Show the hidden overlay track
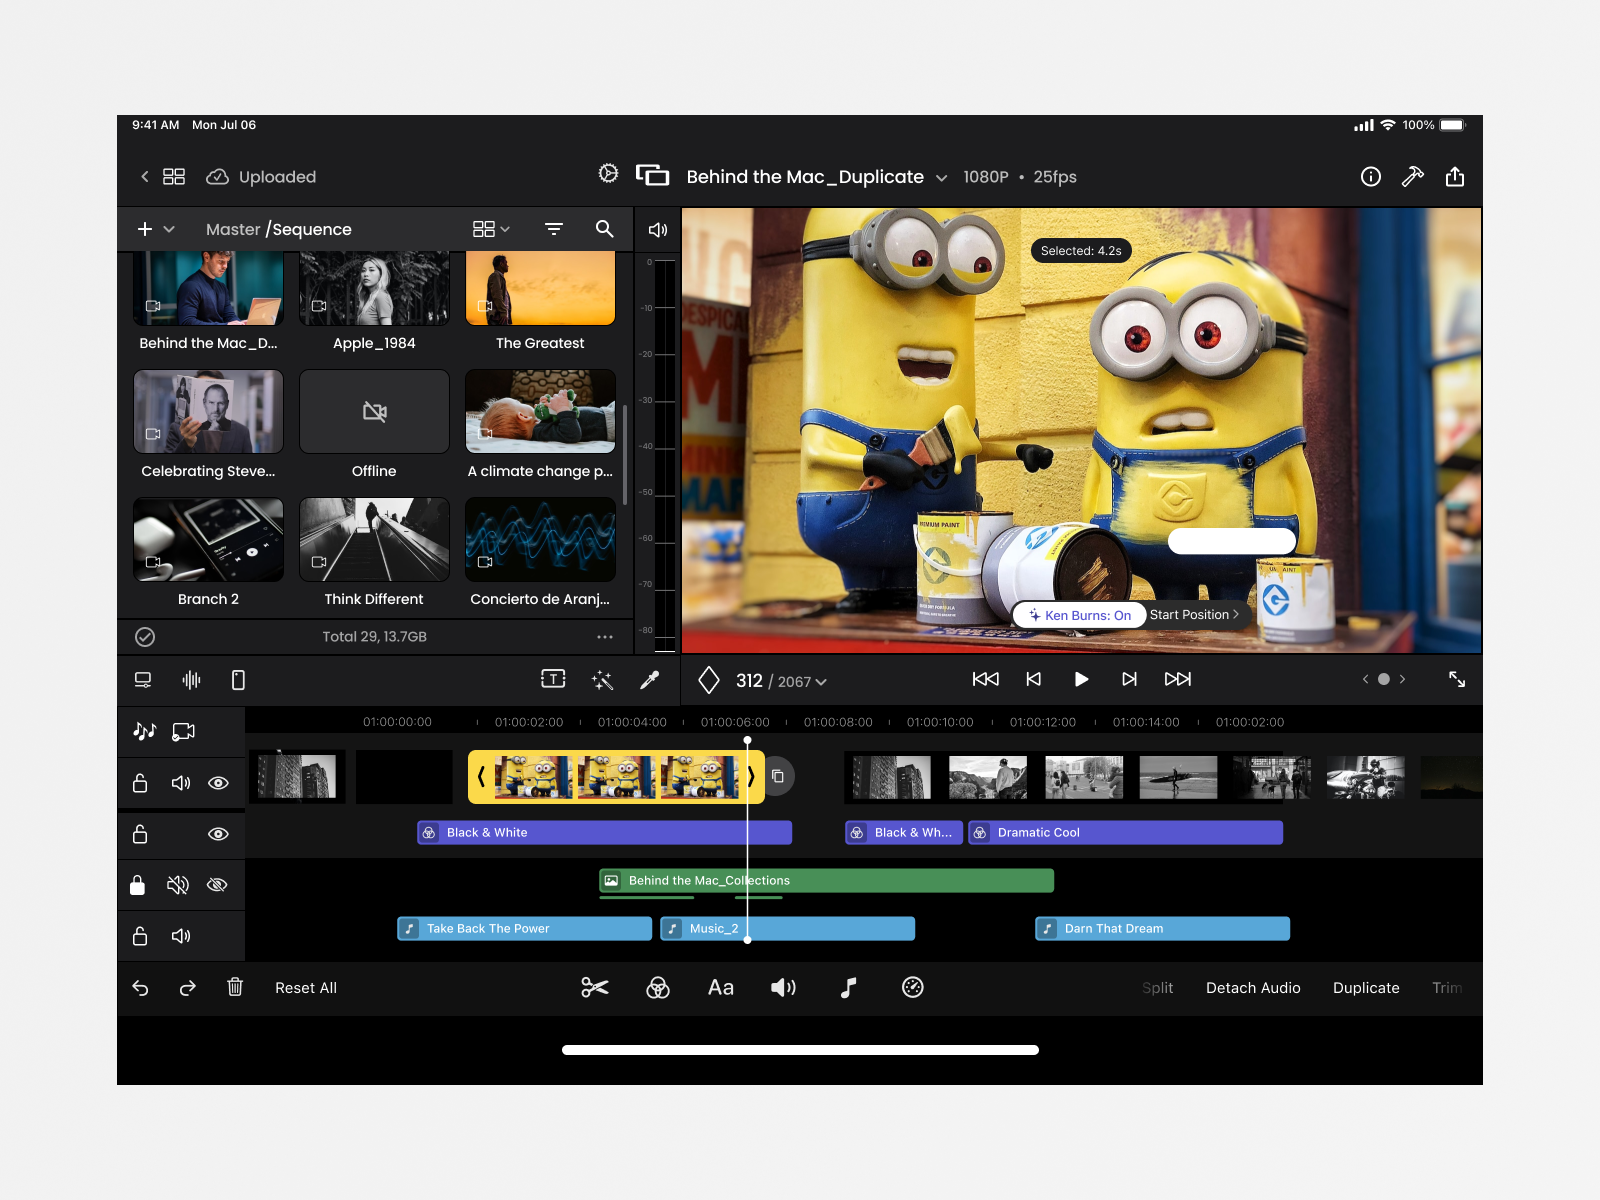Image resolution: width=1600 pixels, height=1200 pixels. (217, 885)
